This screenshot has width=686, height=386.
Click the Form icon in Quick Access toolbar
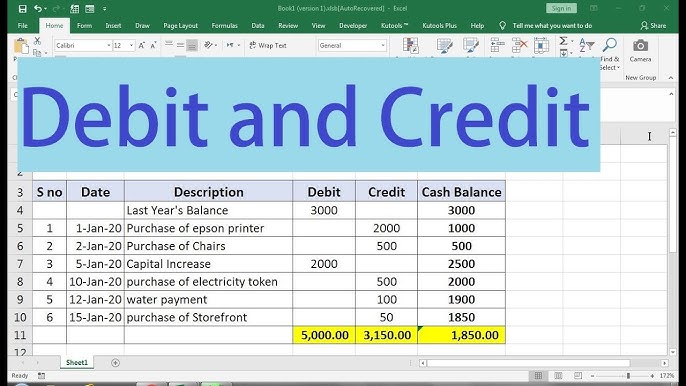(x=90, y=9)
